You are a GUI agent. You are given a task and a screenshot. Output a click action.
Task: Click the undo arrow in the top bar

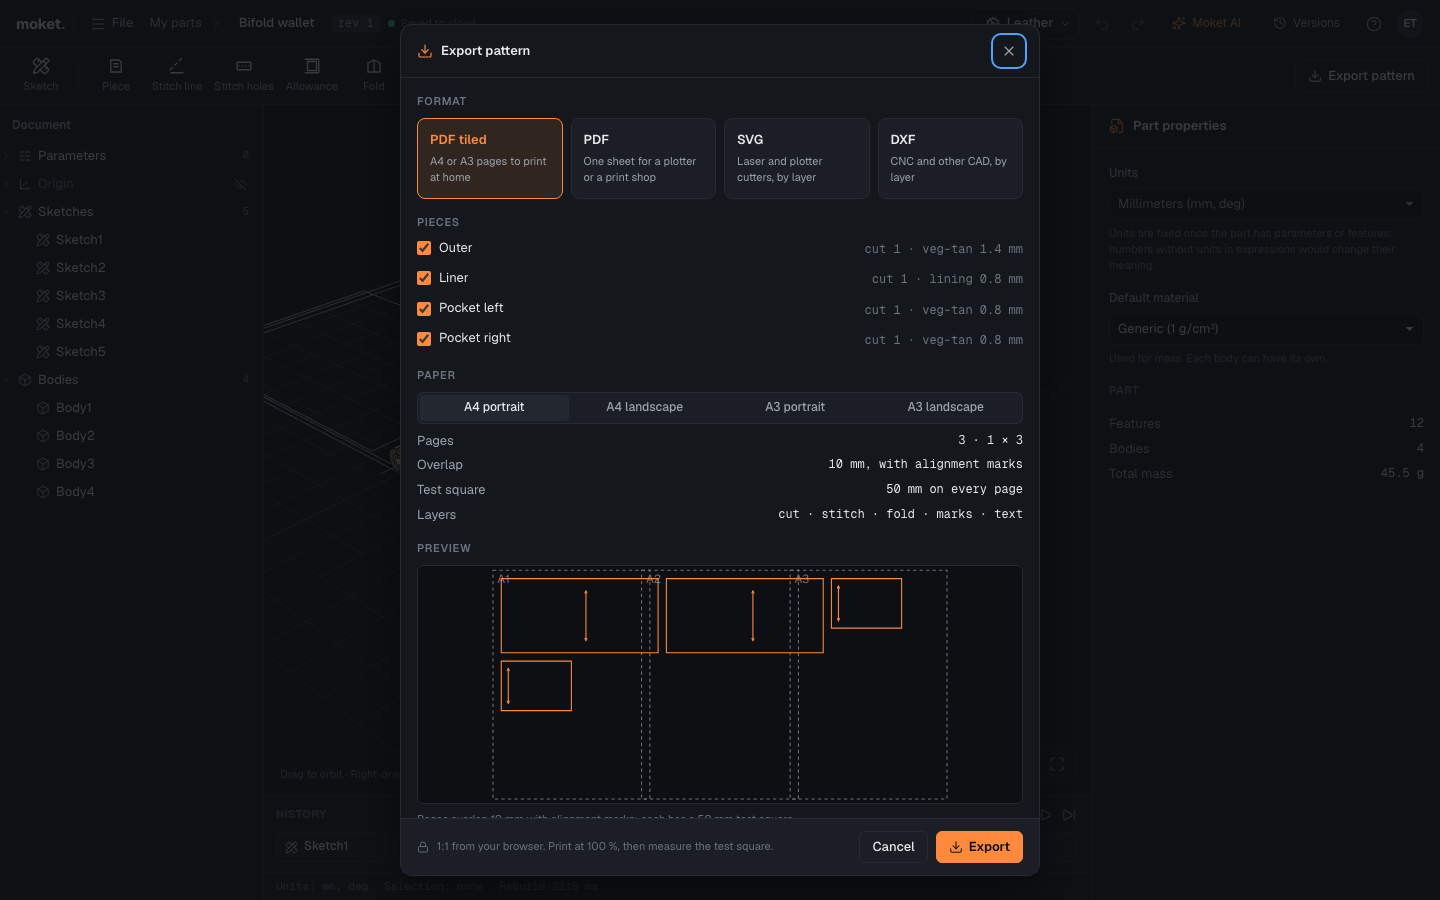coord(1102,23)
